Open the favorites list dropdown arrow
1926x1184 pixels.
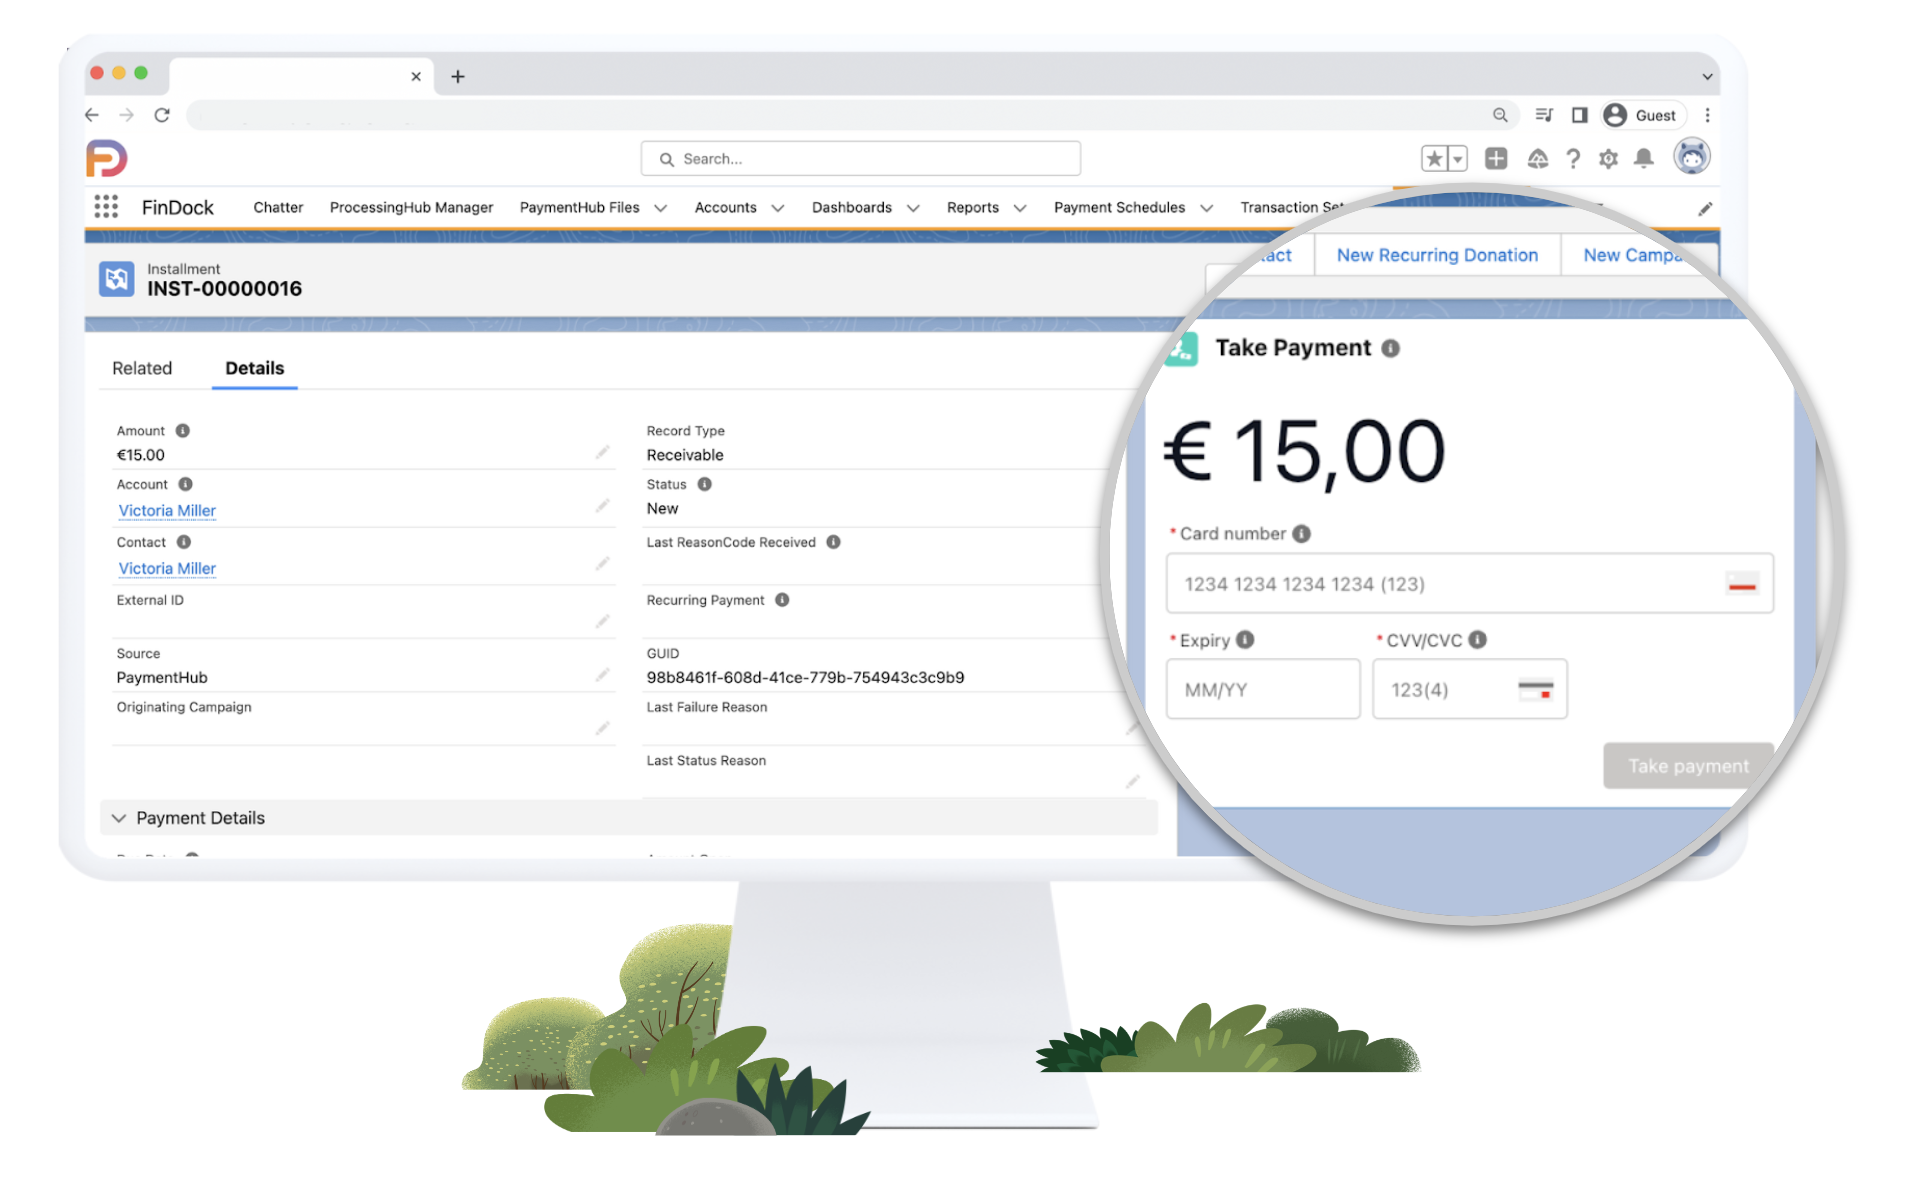(x=1458, y=158)
